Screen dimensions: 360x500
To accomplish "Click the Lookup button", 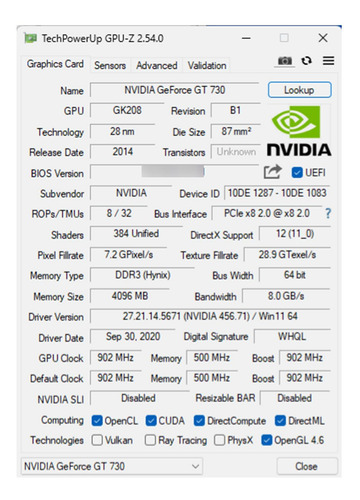I will click(299, 90).
